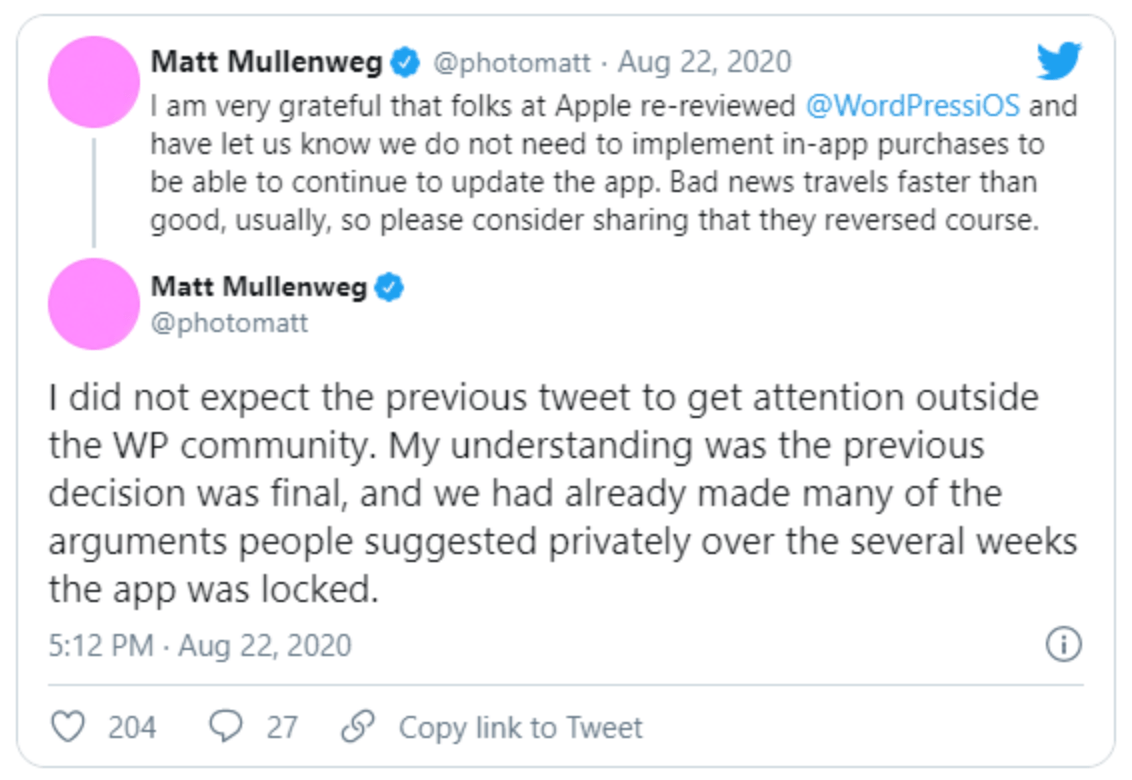The height and width of the screenshot is (780, 1132).
Task: Click Copy link to Tweet
Action: tap(521, 727)
